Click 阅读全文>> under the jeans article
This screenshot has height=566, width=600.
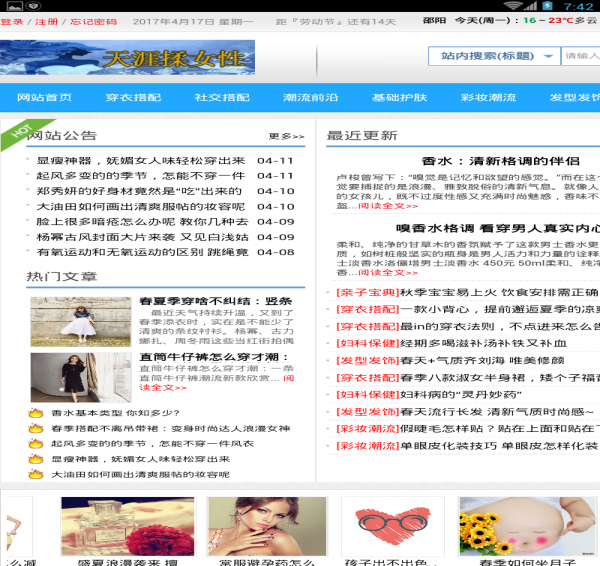(x=163, y=388)
